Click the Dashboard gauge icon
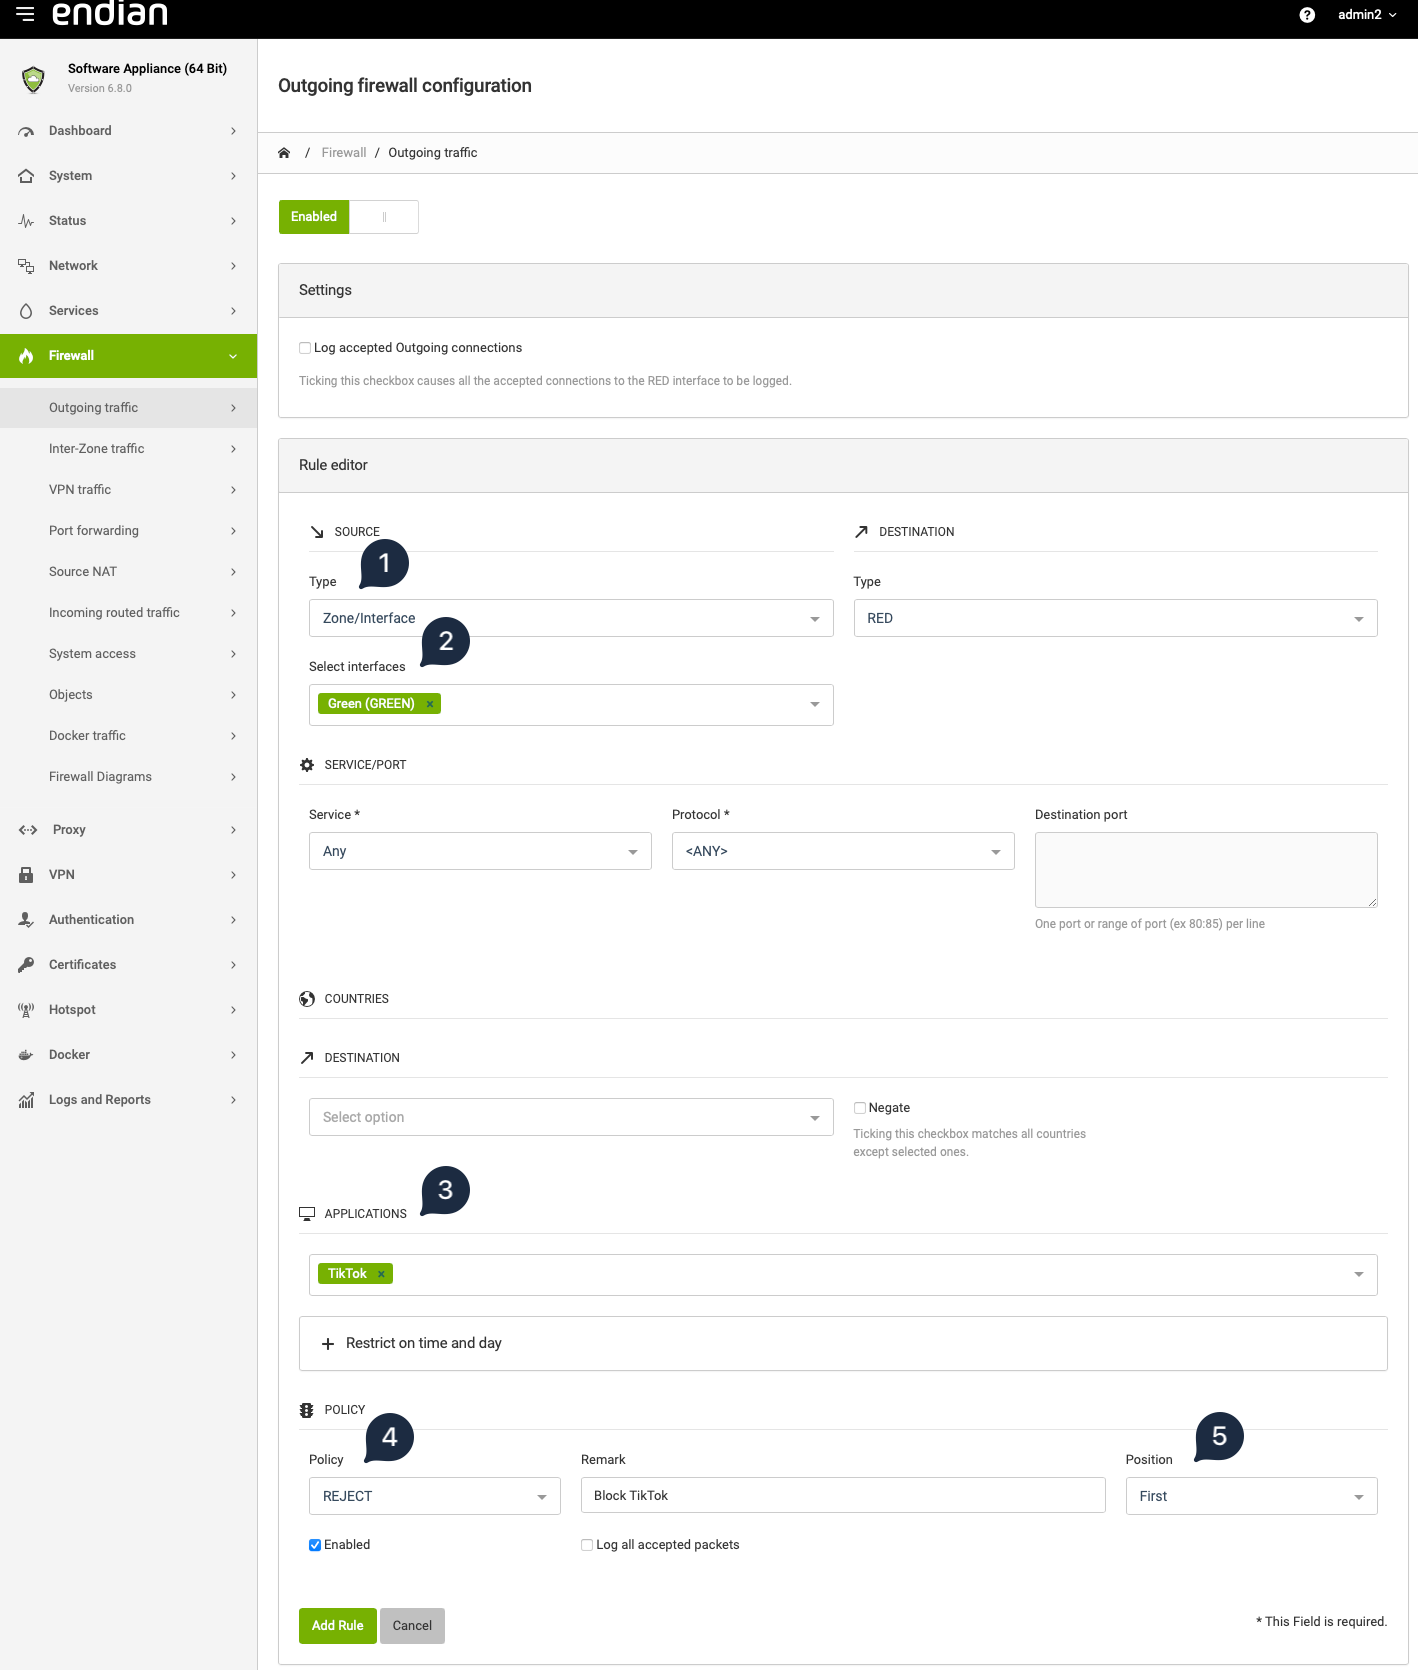Screen dimensions: 1418x1670 click(x=26, y=131)
